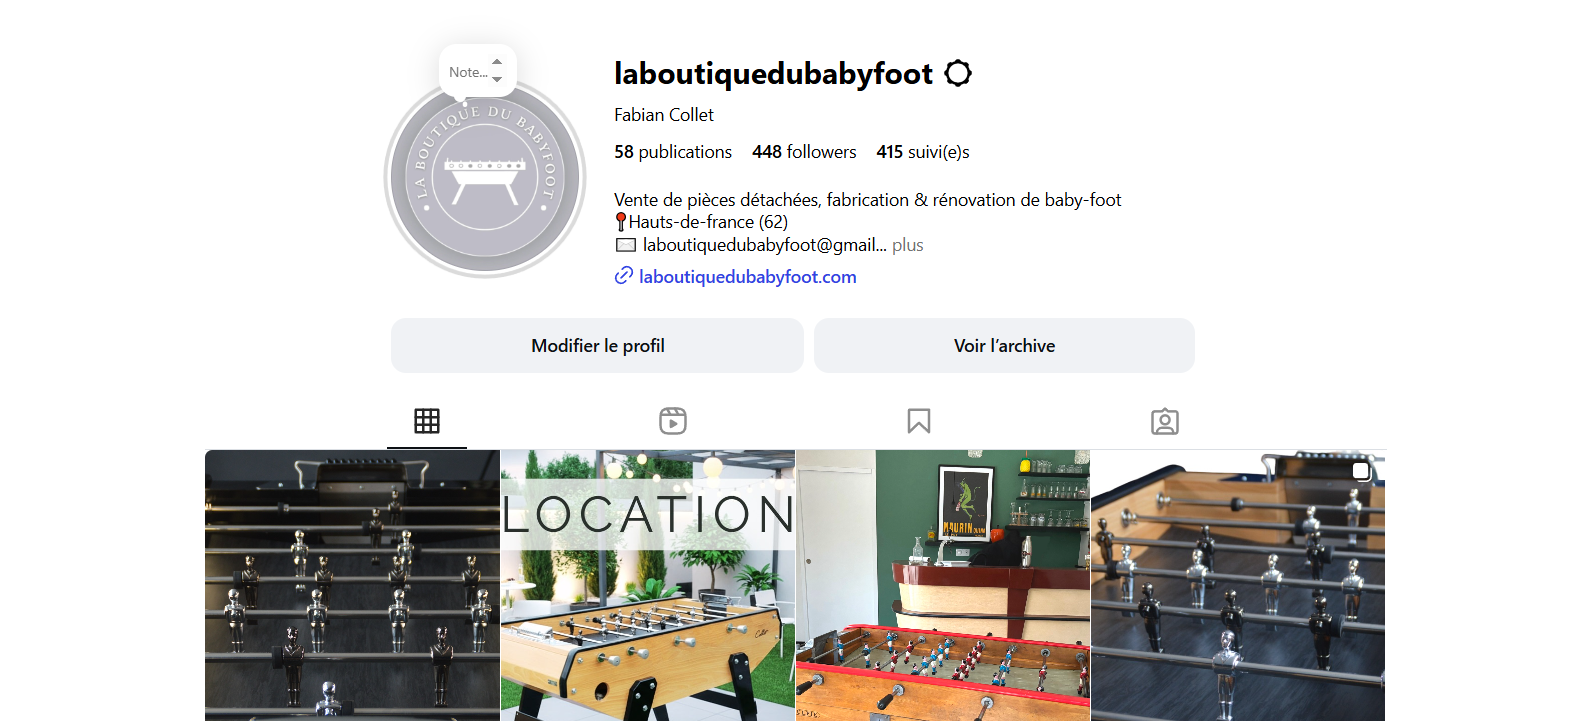The width and height of the screenshot is (1578, 721).
Task: View the 415 suivi(e)s list
Action: [923, 152]
